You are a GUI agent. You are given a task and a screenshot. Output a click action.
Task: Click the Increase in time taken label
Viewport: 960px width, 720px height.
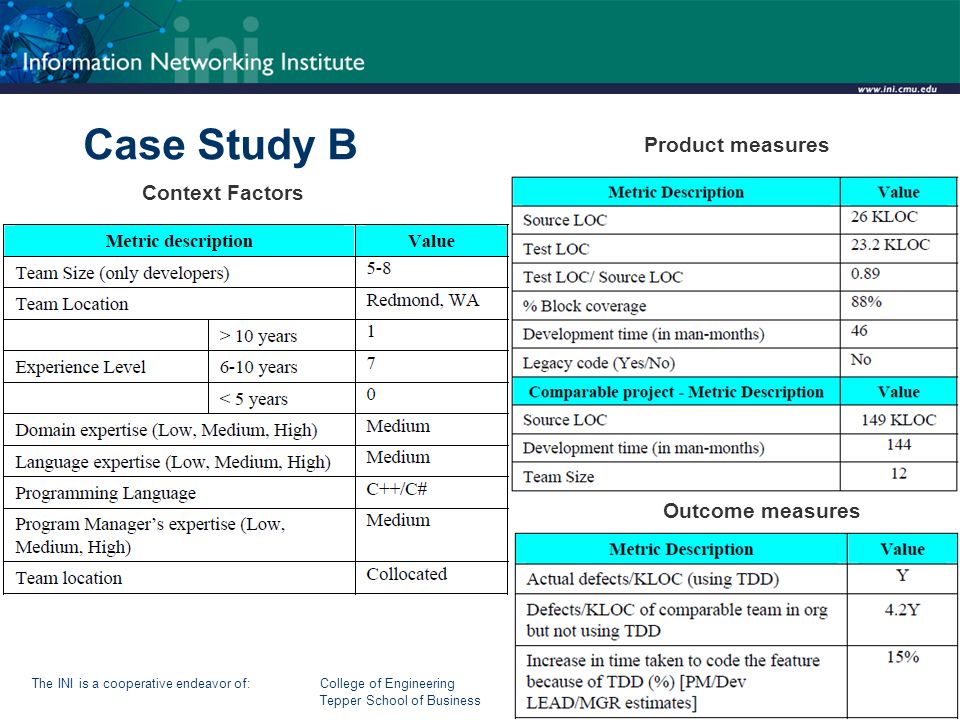673,681
